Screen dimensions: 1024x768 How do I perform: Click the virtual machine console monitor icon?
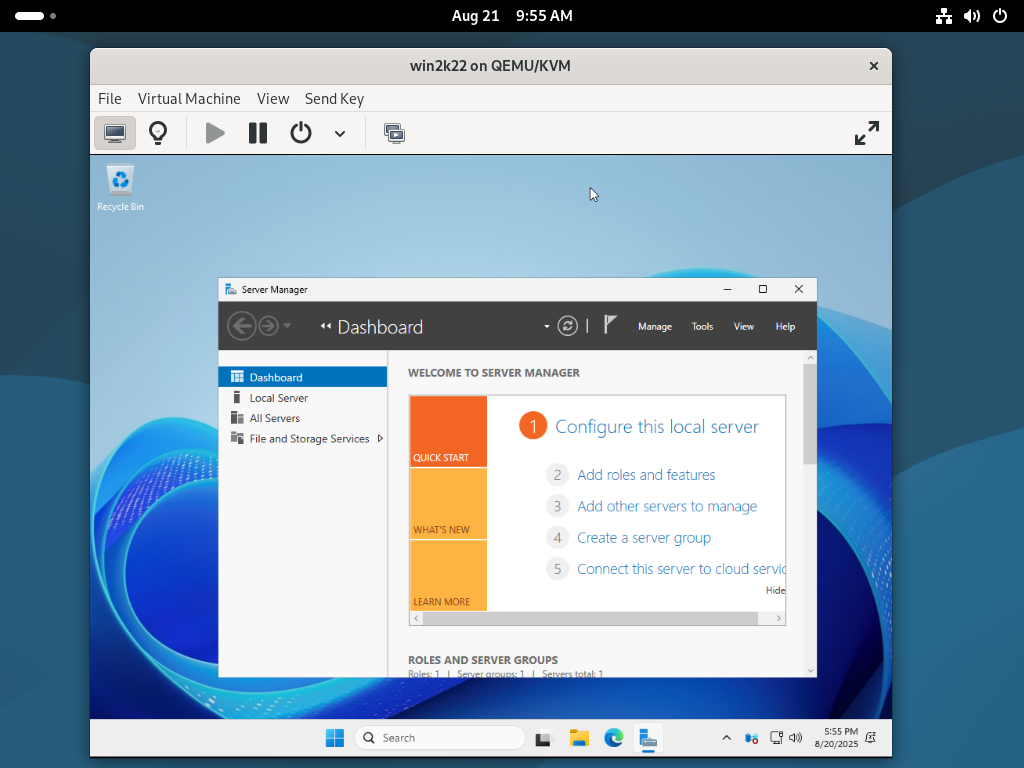115,133
